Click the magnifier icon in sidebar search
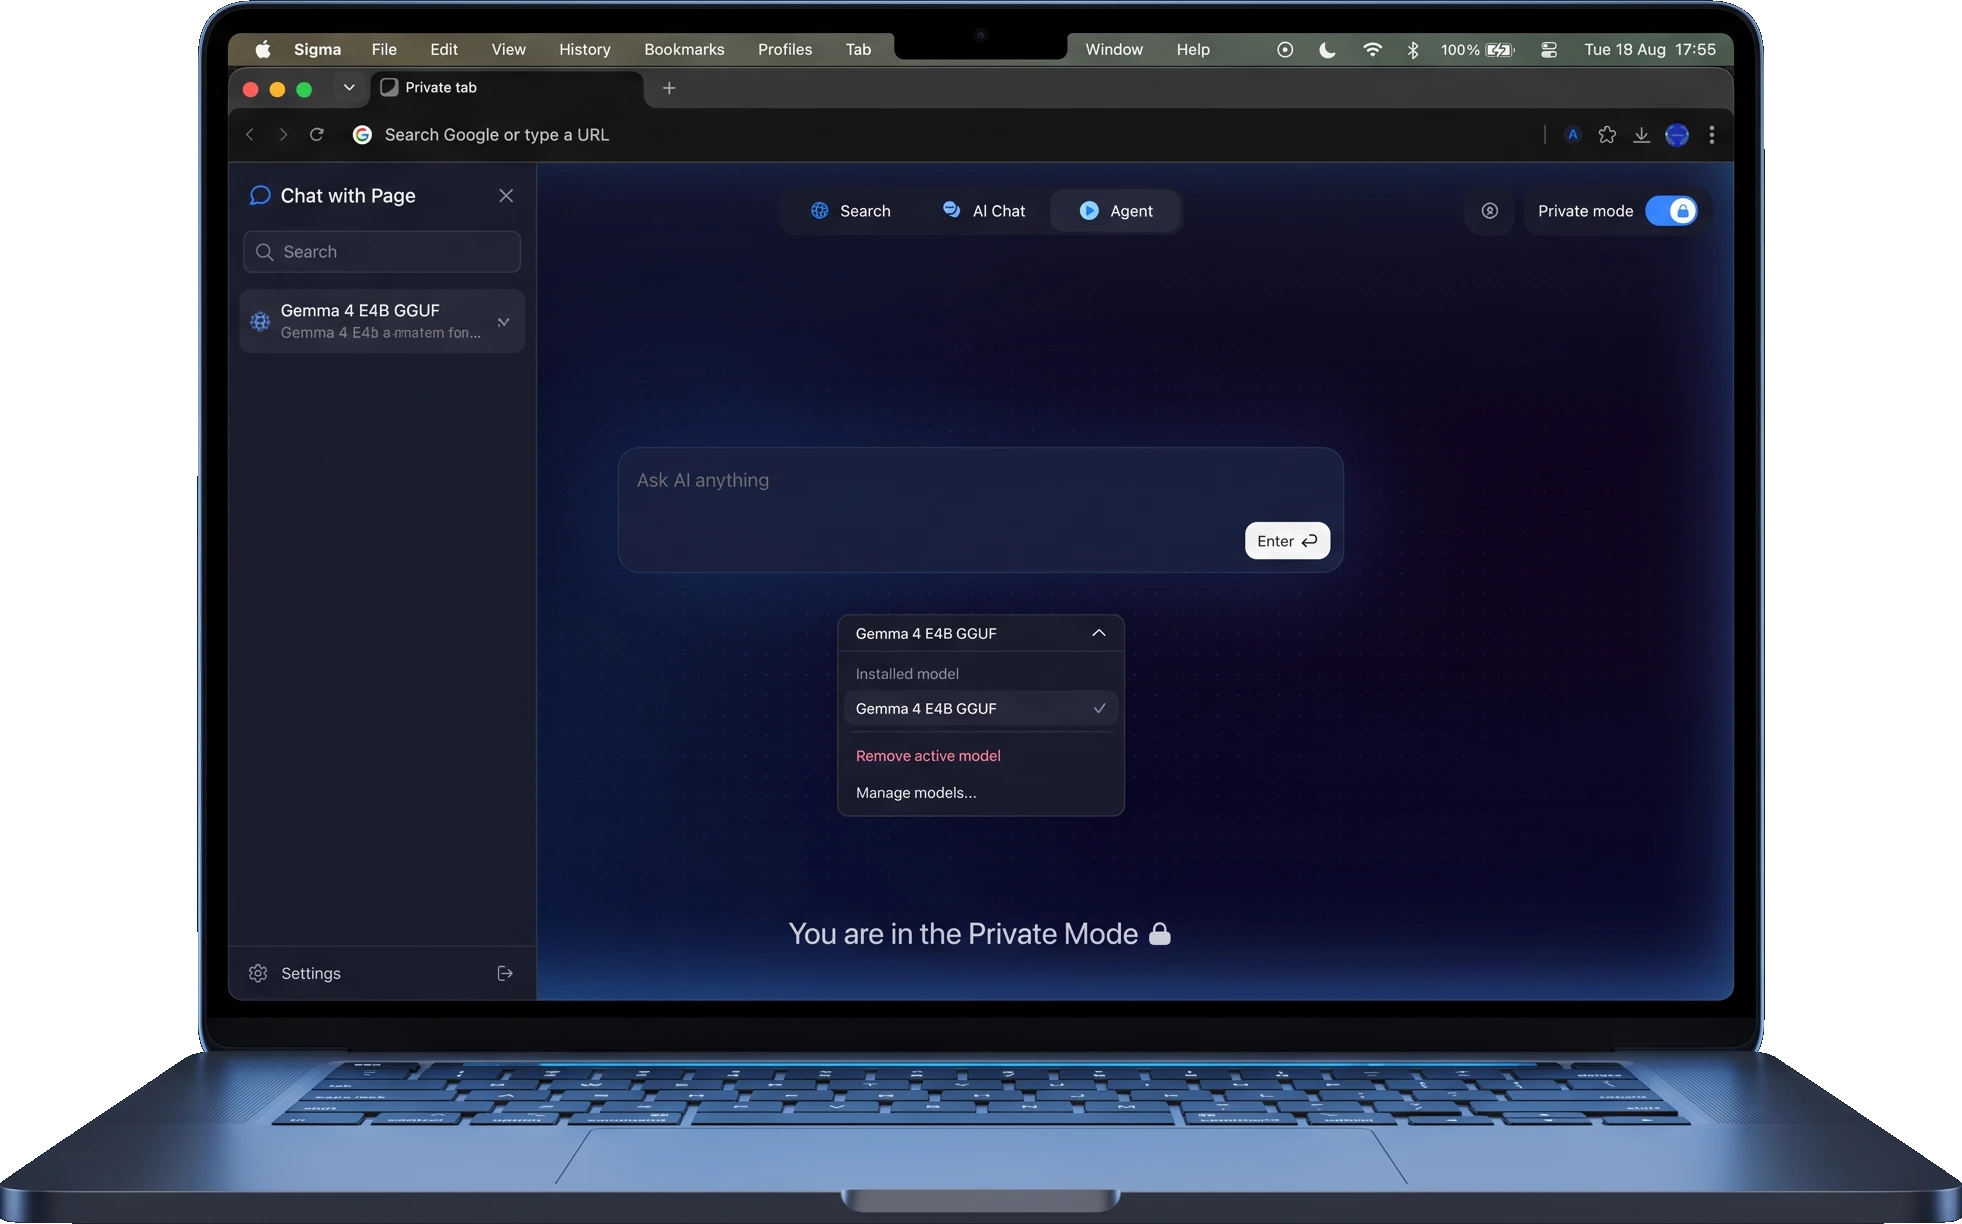1962x1224 pixels. [265, 252]
